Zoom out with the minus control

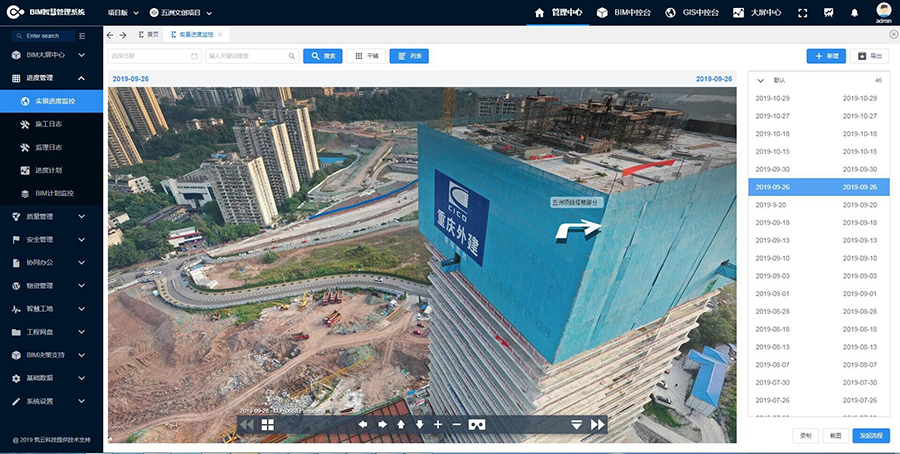pos(457,425)
